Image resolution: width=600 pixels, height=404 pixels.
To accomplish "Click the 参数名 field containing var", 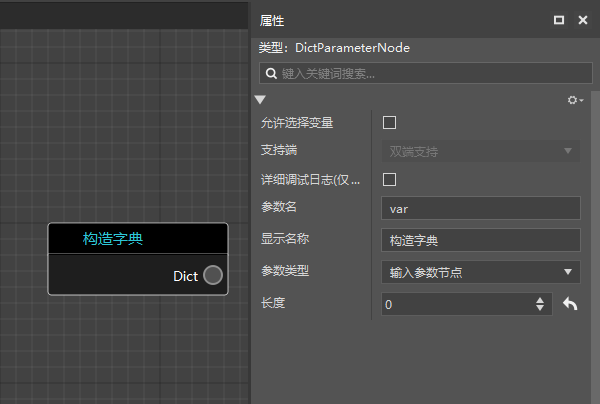I will (x=481, y=208).
